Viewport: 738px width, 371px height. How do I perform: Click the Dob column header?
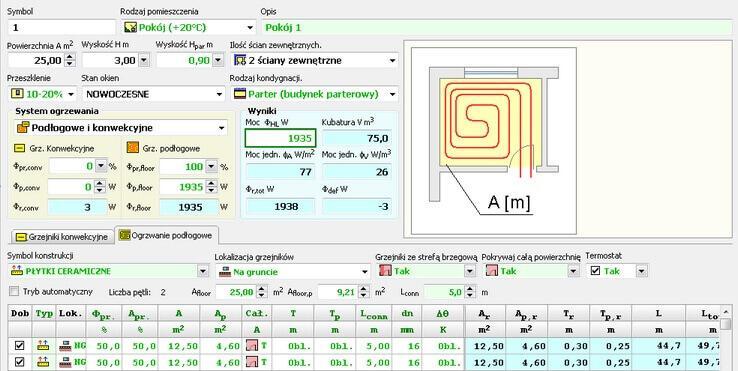point(20,314)
